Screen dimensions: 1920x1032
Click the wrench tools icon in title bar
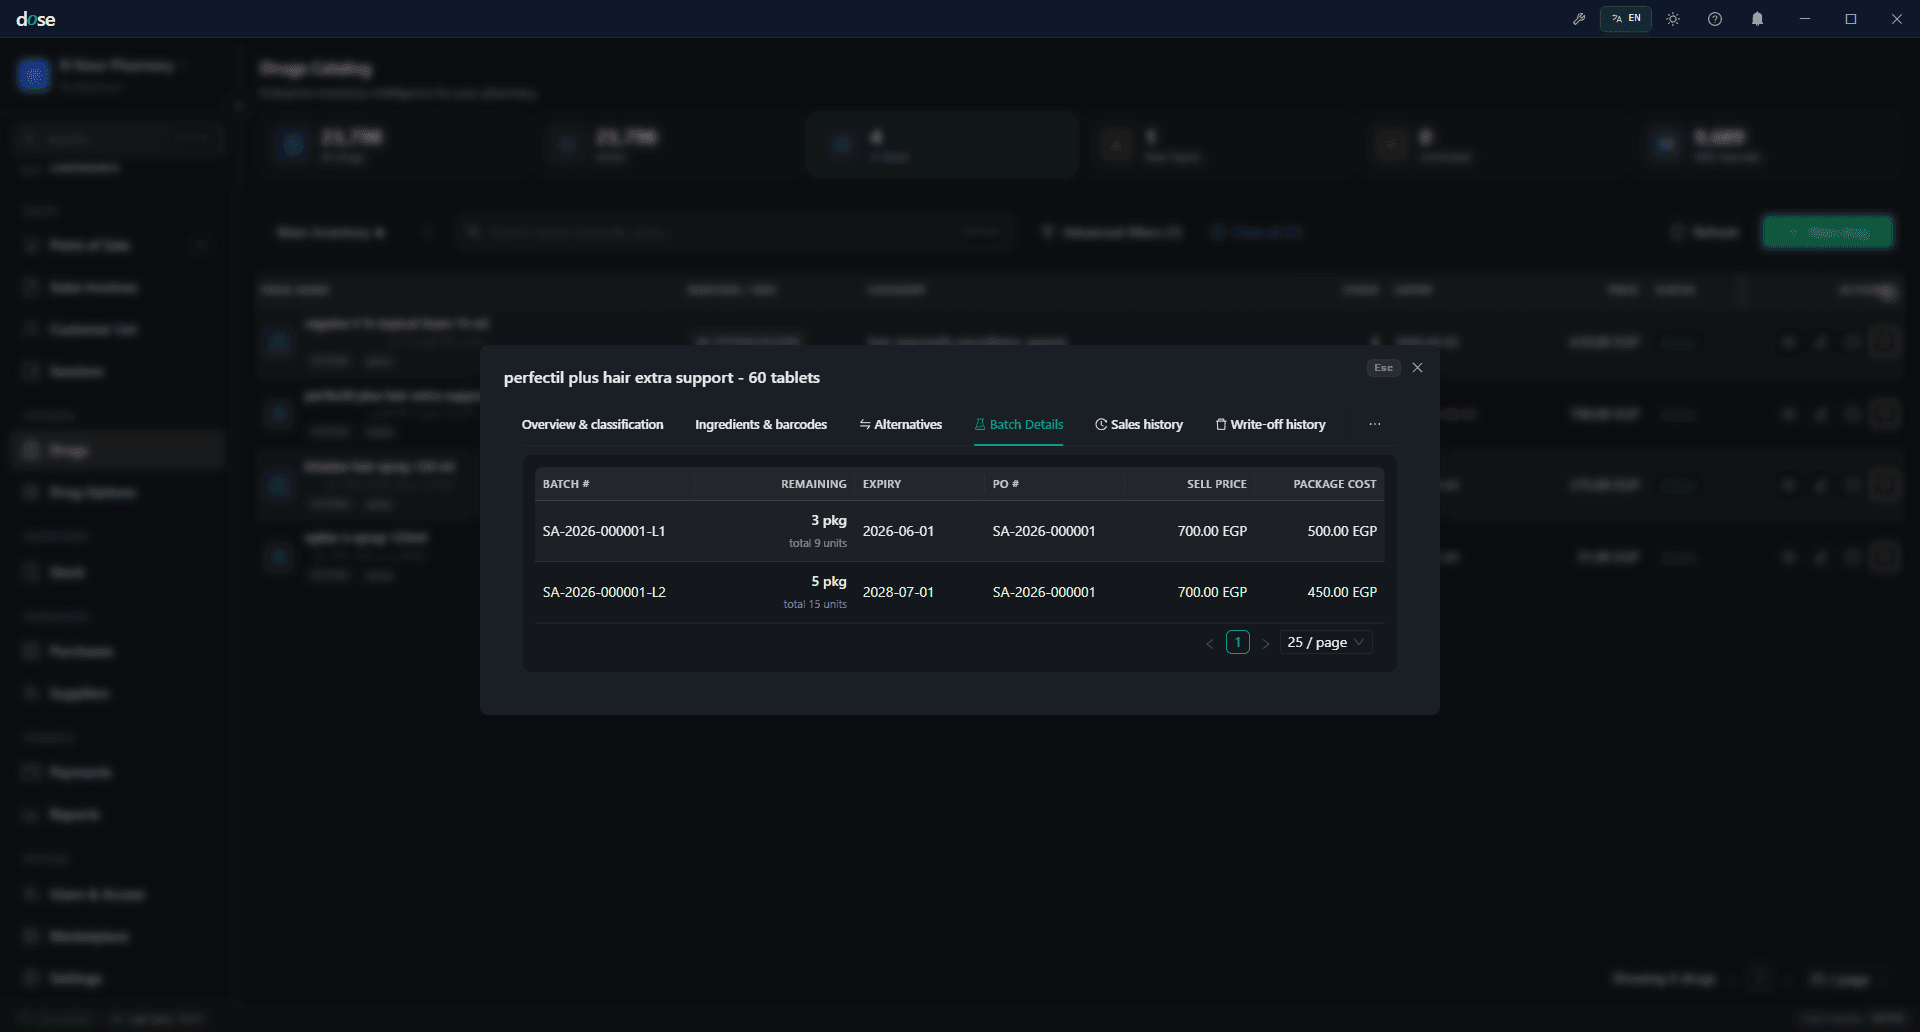point(1579,19)
